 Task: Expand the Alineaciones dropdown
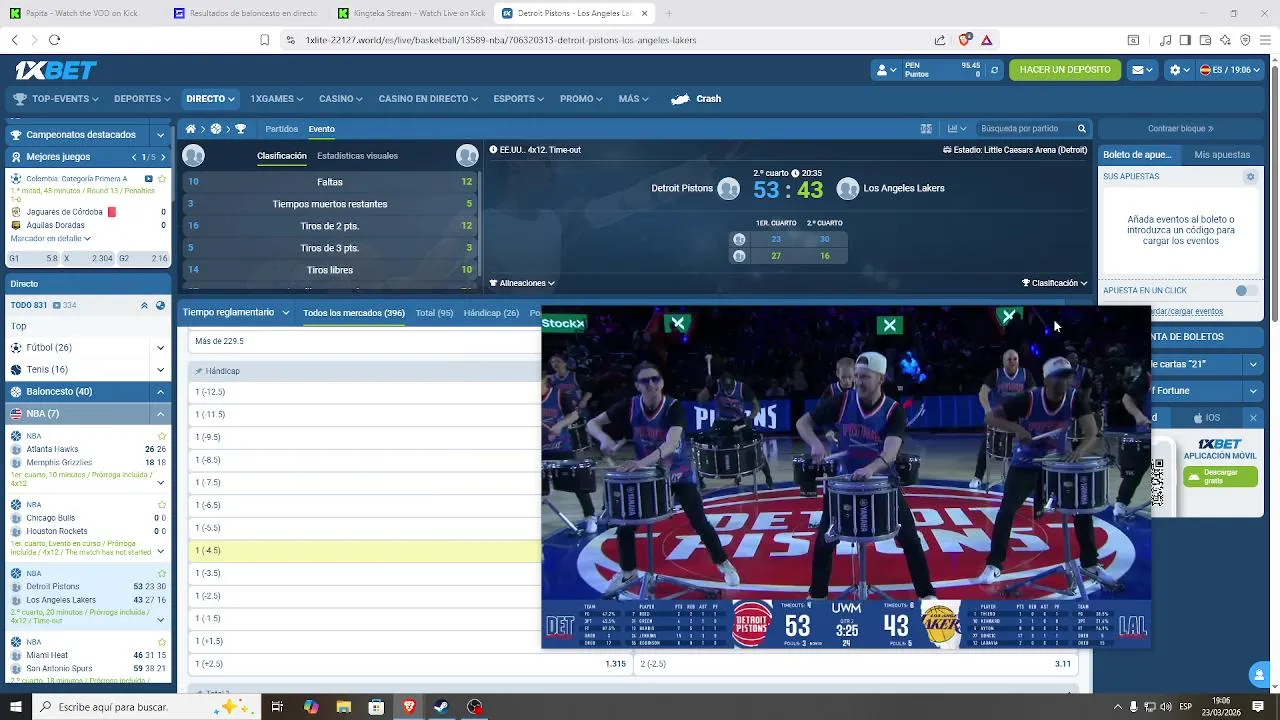(x=522, y=283)
